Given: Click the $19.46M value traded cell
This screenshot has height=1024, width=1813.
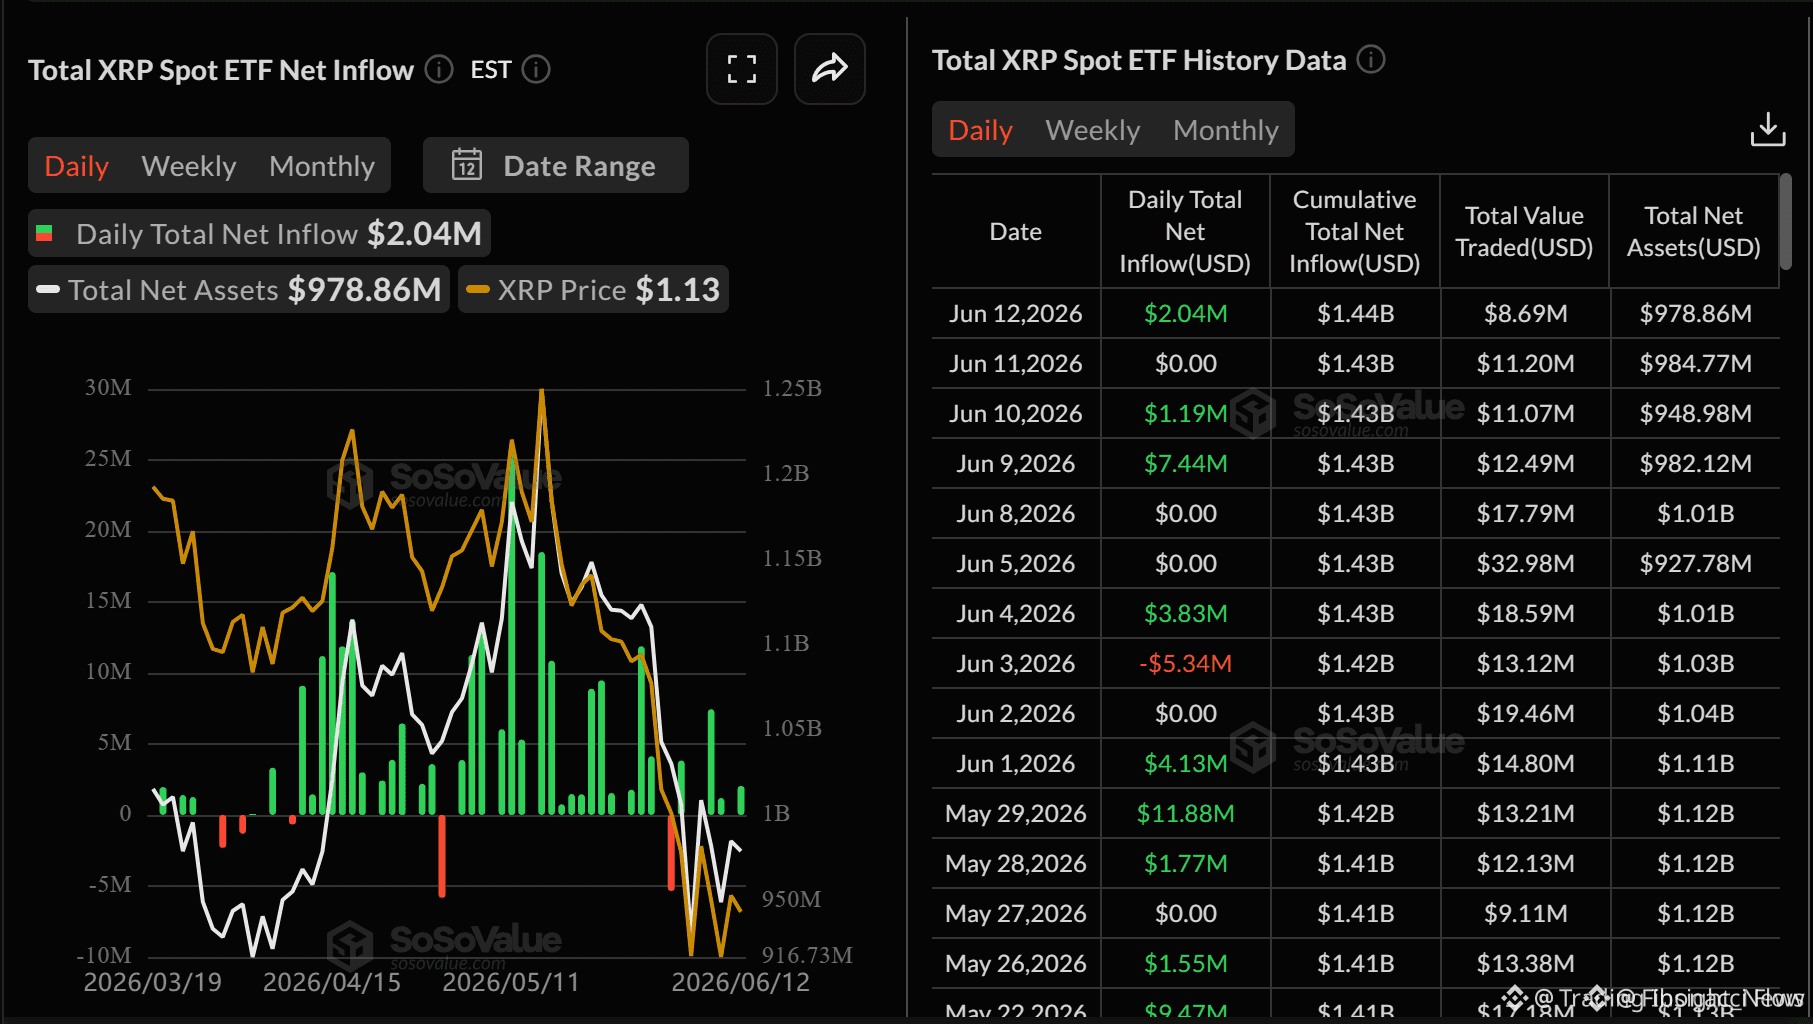Looking at the screenshot, I should point(1526,714).
